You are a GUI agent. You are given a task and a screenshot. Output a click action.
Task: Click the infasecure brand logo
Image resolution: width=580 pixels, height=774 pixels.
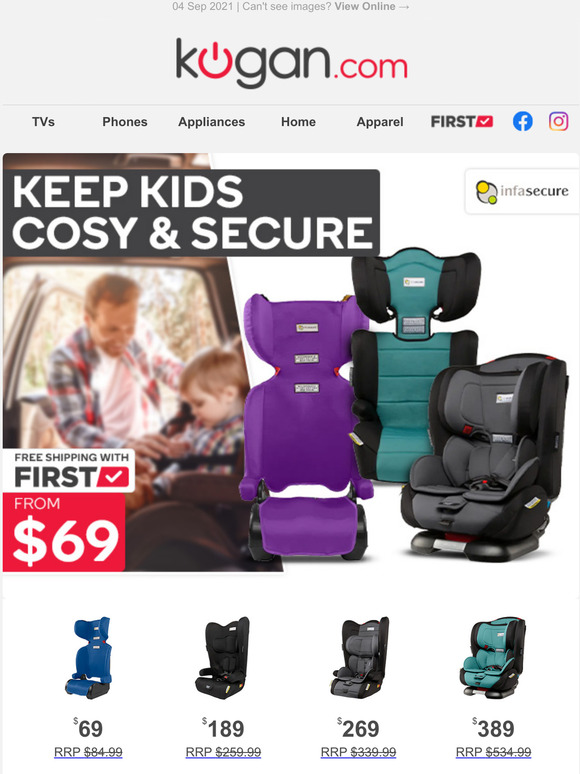pyautogui.click(x=522, y=192)
